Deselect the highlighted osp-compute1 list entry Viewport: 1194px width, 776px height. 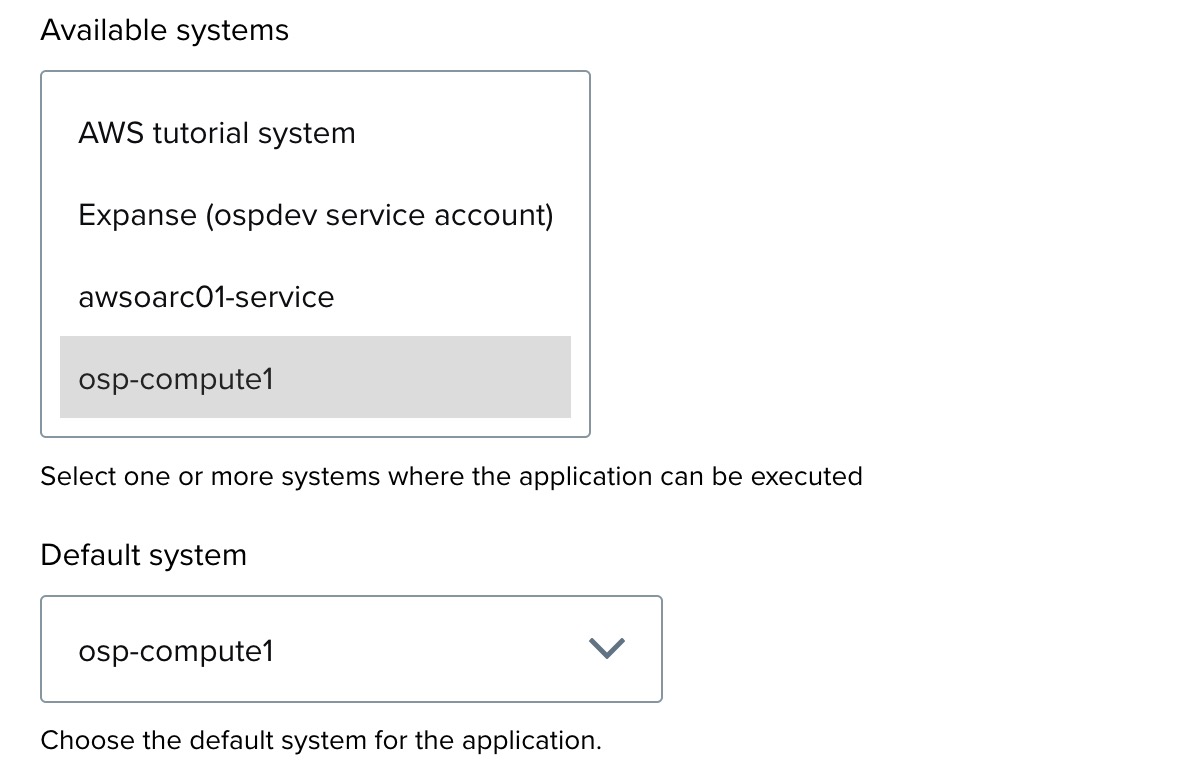[x=176, y=379]
